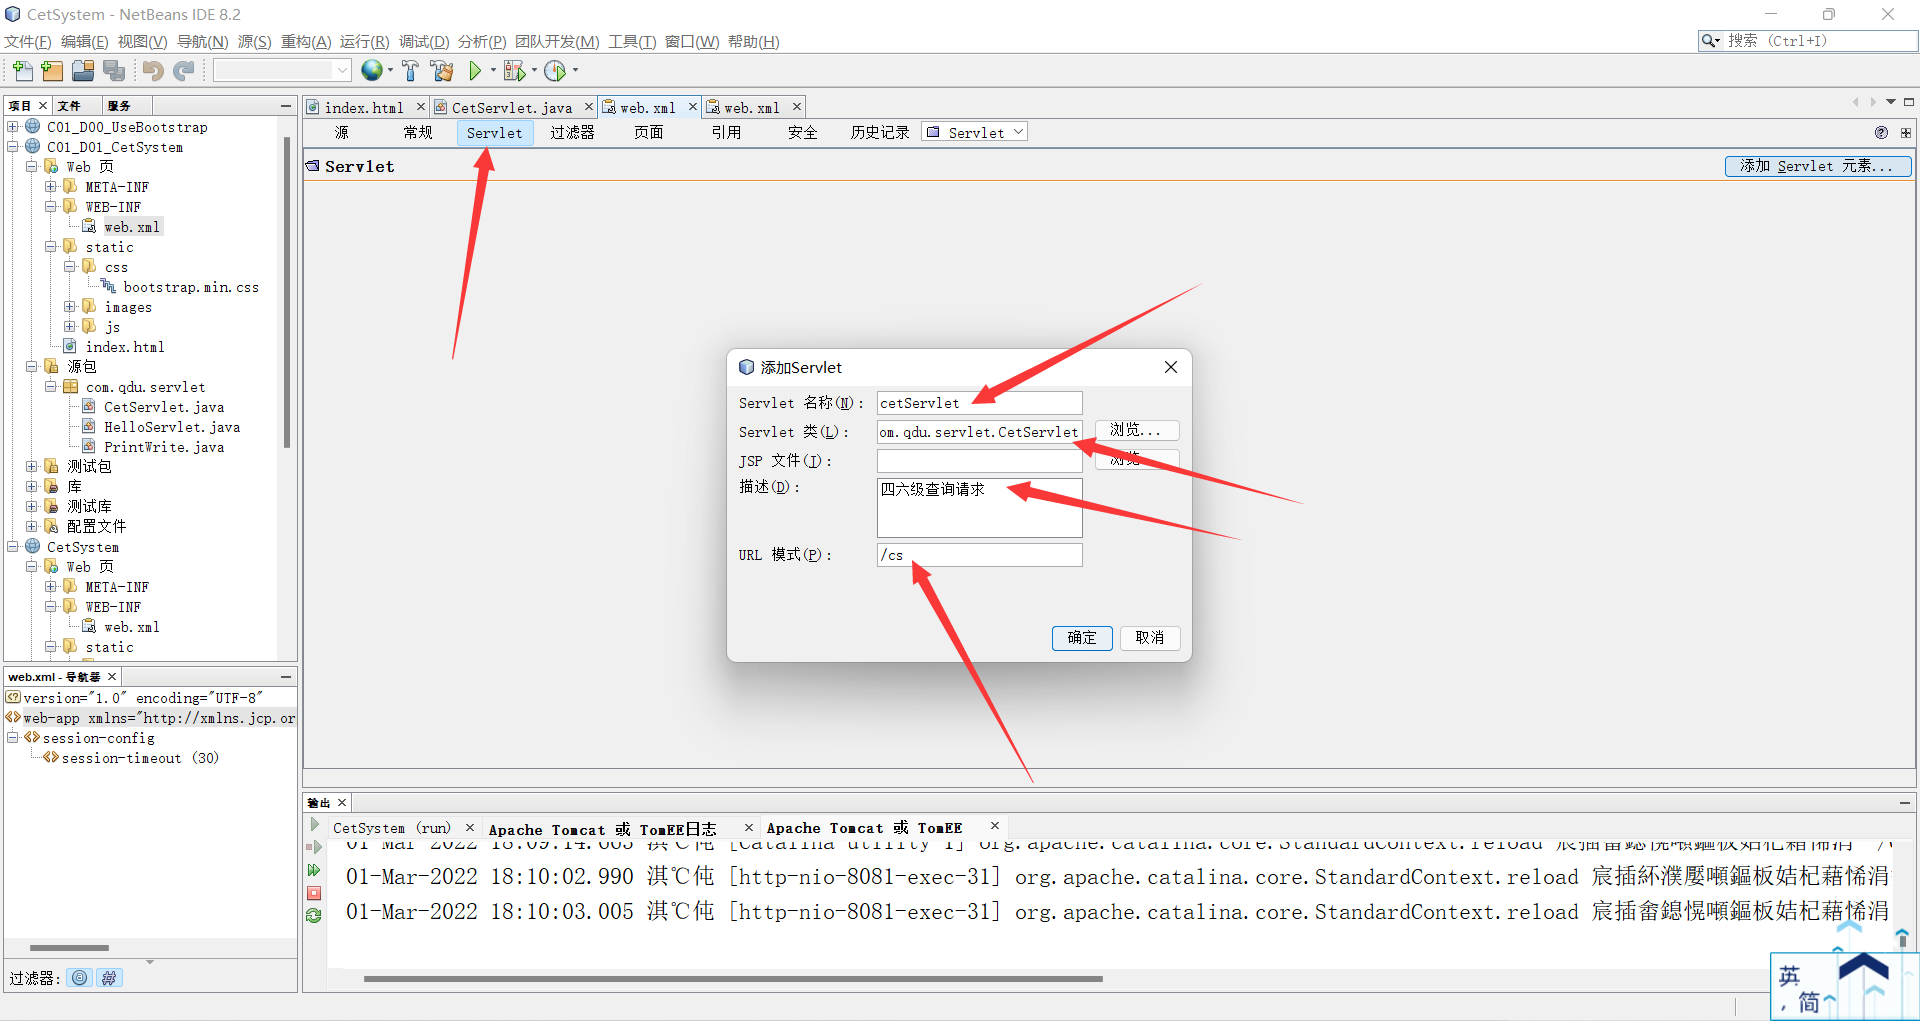Click the red stop icon in output
The width and height of the screenshot is (1920, 1021).
coord(314,893)
